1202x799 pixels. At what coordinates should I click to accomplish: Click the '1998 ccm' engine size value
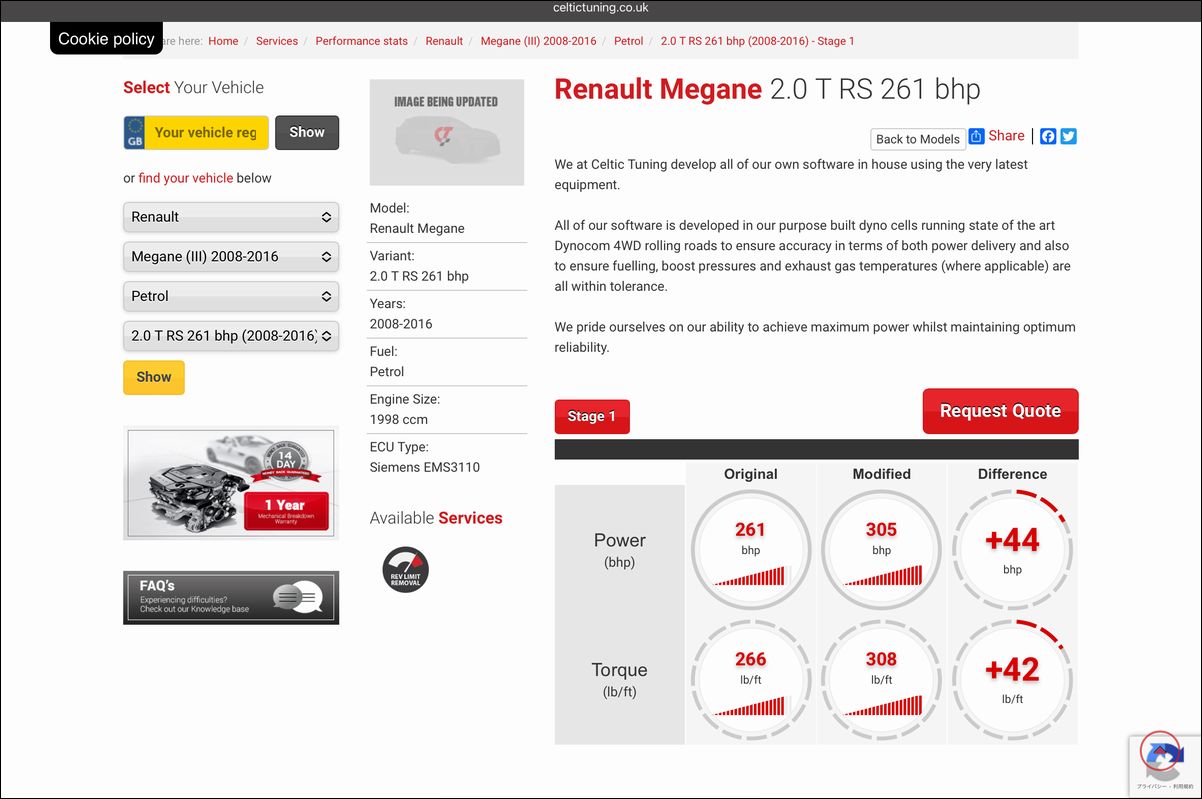point(399,419)
